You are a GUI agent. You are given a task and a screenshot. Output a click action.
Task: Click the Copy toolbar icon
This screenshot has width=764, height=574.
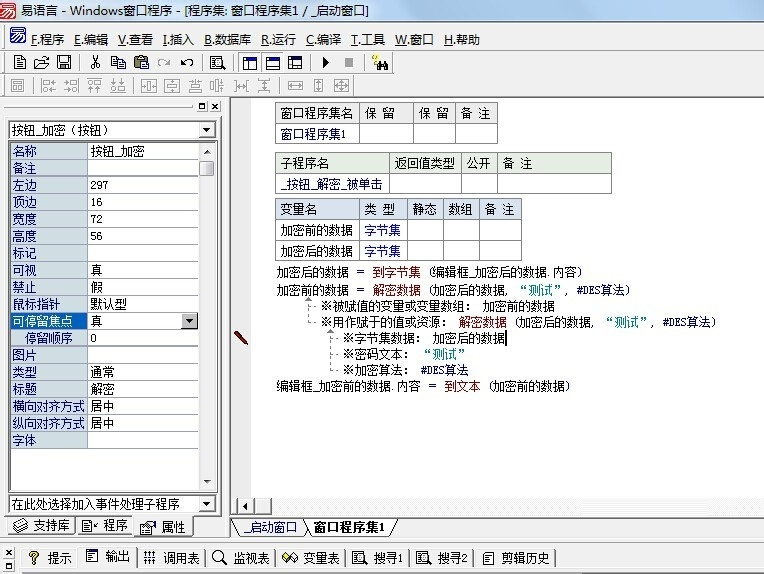pos(118,62)
